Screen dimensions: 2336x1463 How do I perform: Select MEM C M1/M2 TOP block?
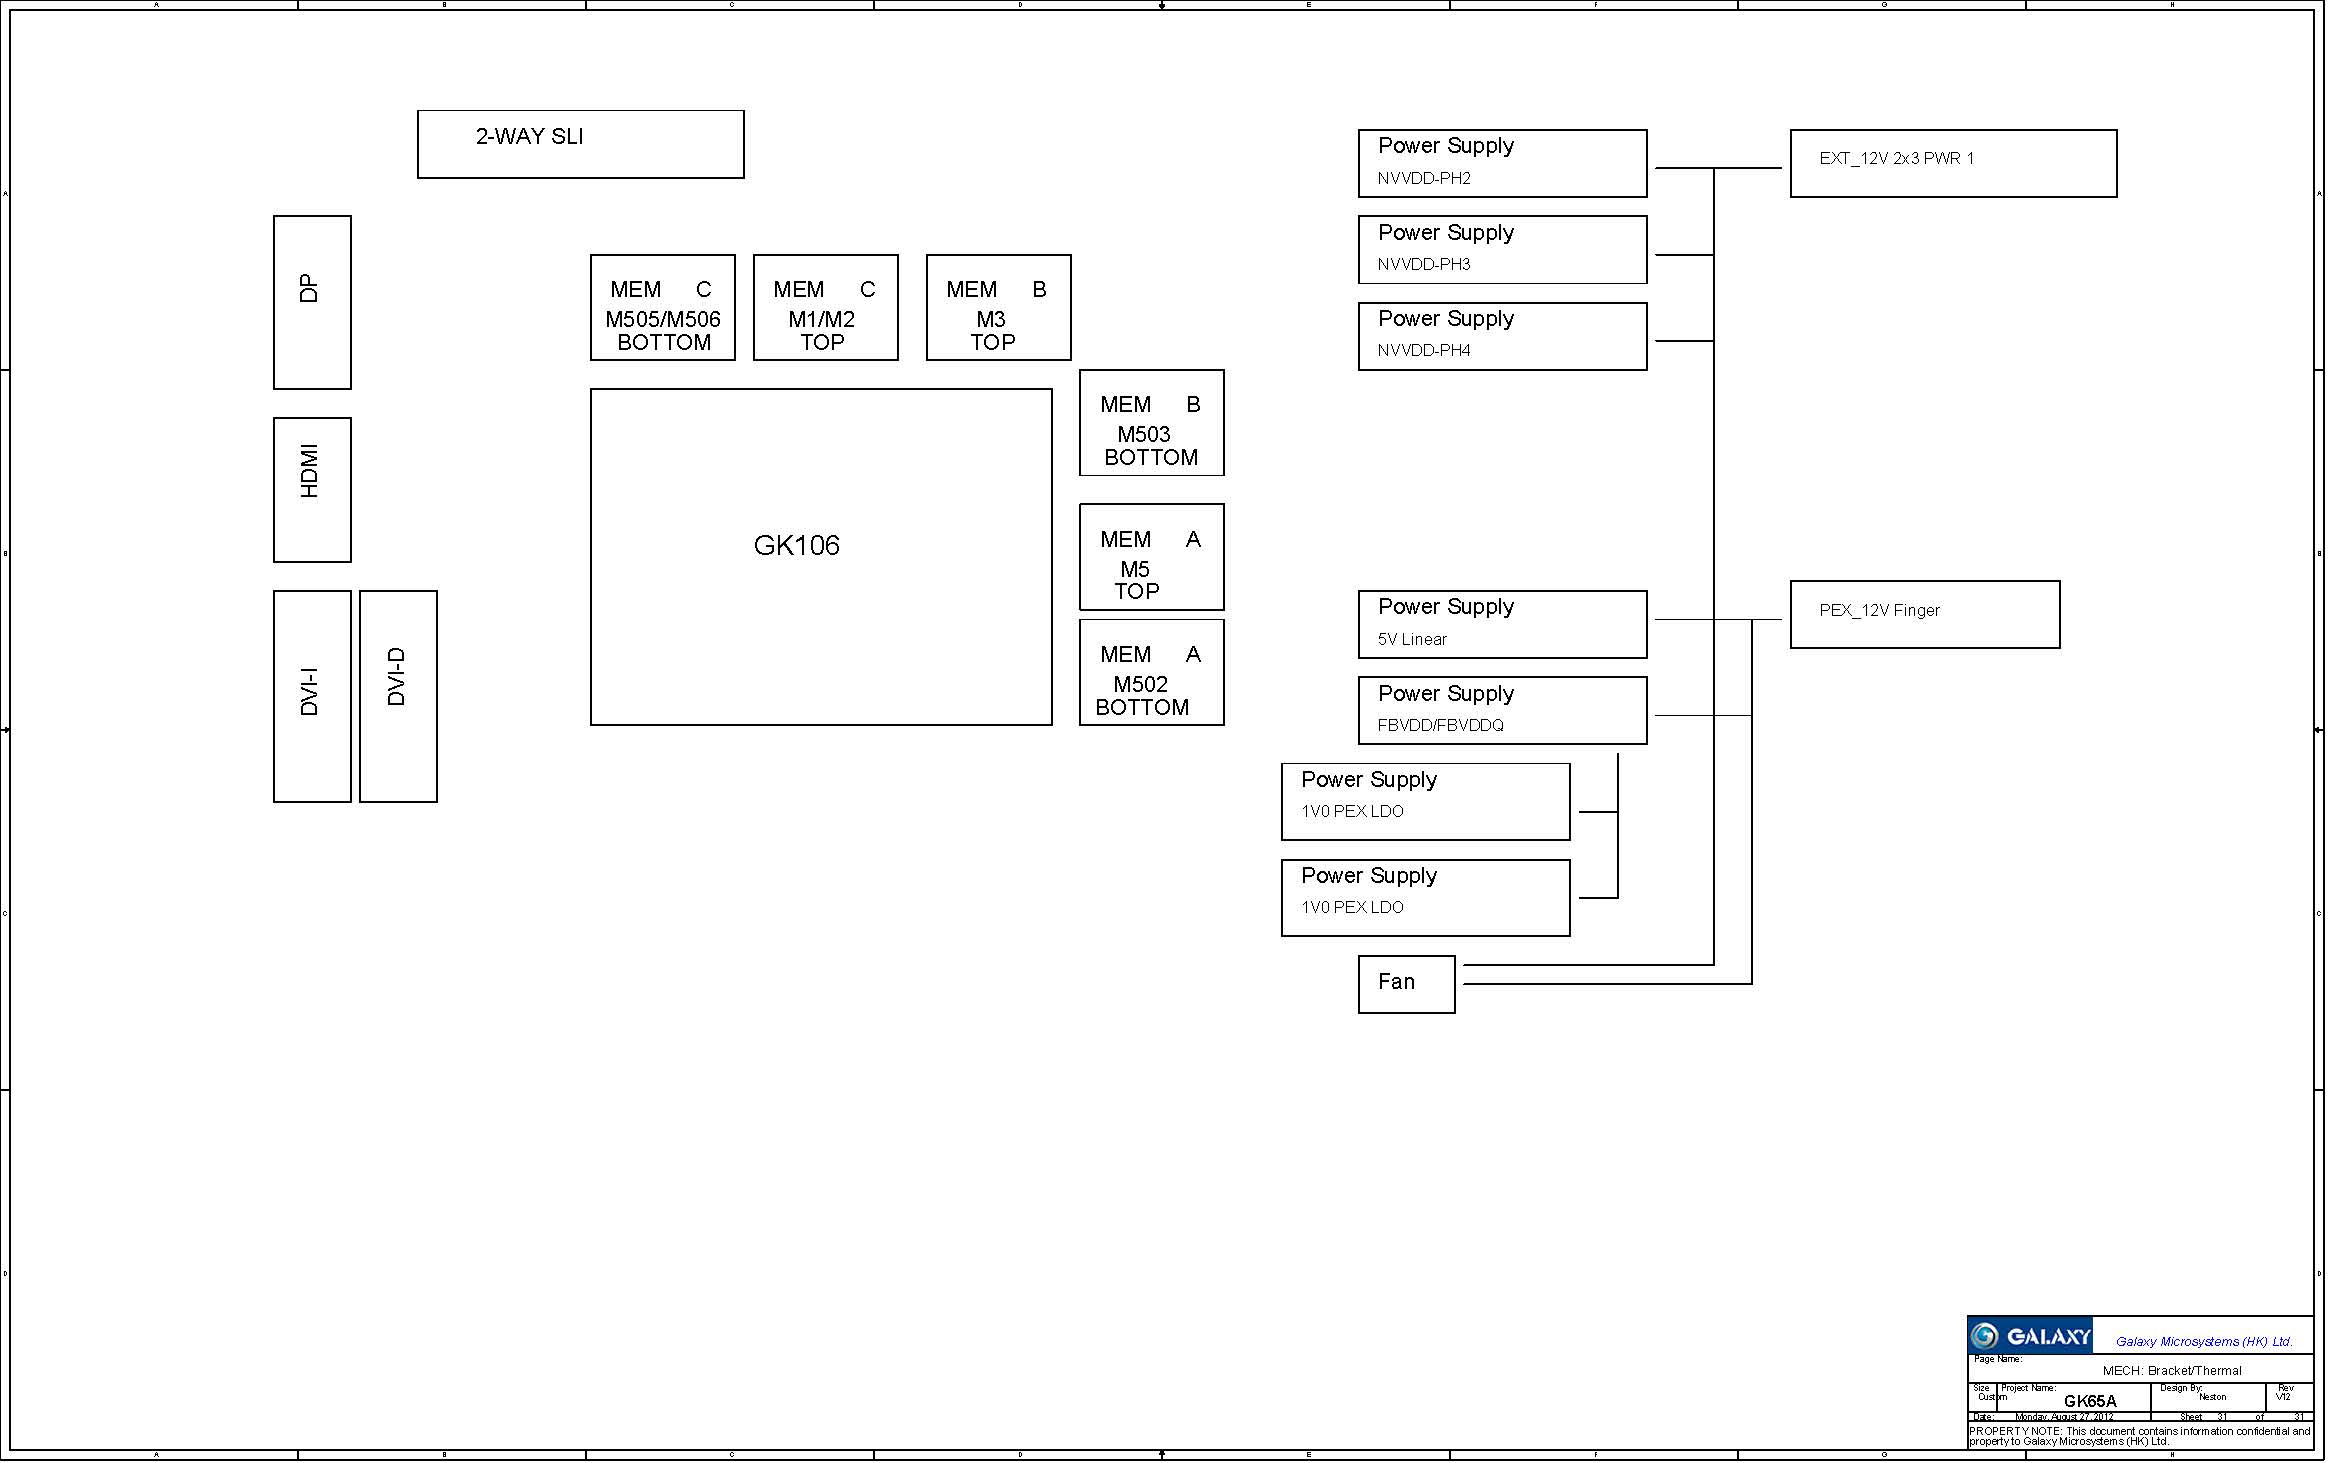coord(825,307)
